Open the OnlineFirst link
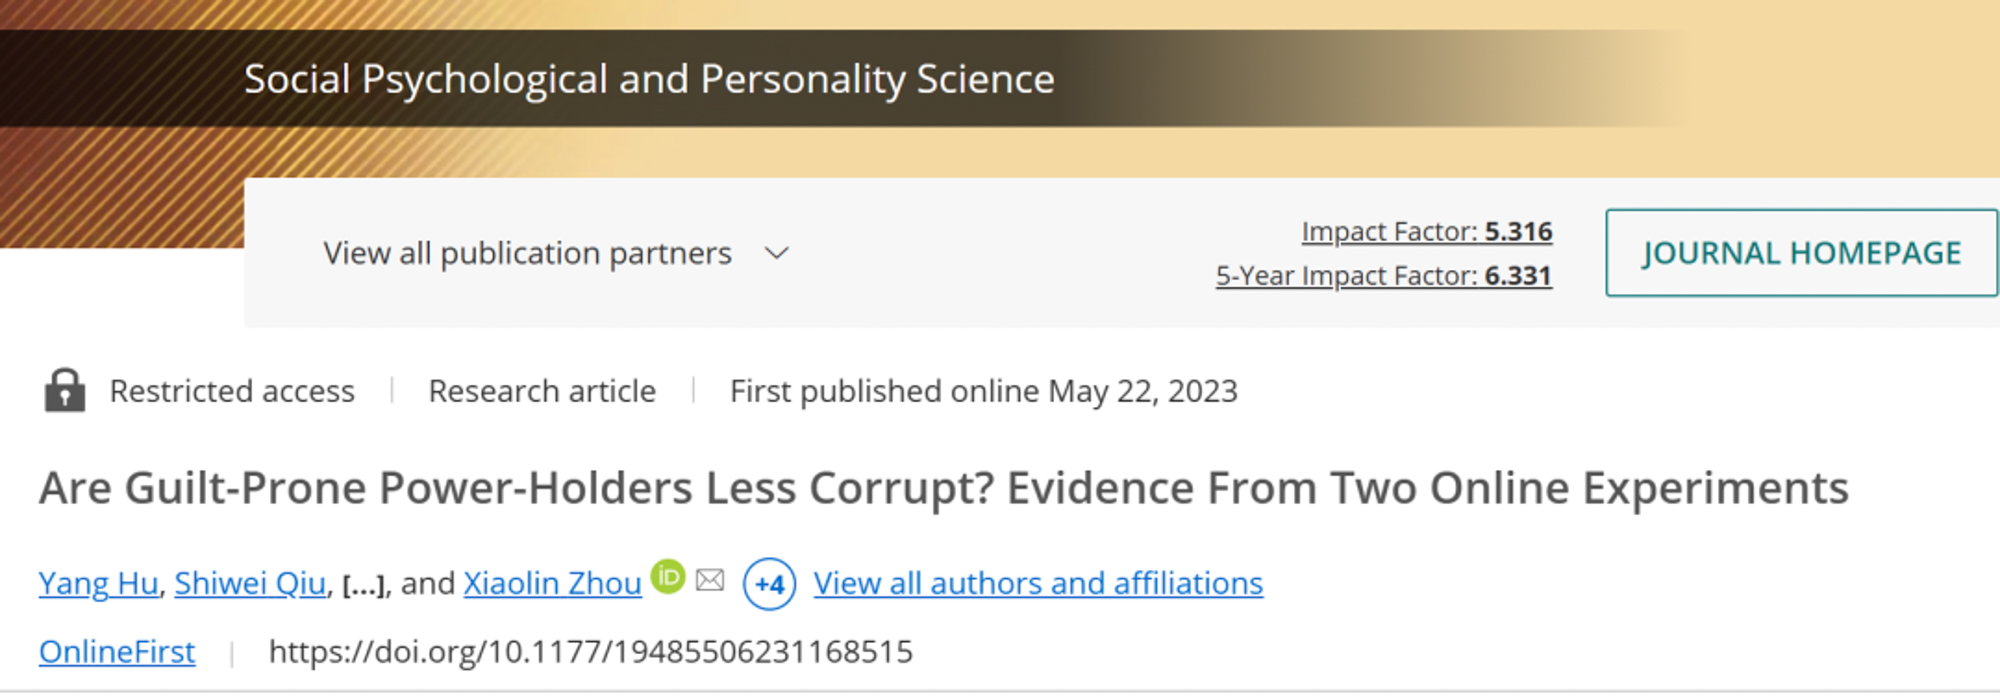Screen dimensions: 2000x700 click(117, 652)
